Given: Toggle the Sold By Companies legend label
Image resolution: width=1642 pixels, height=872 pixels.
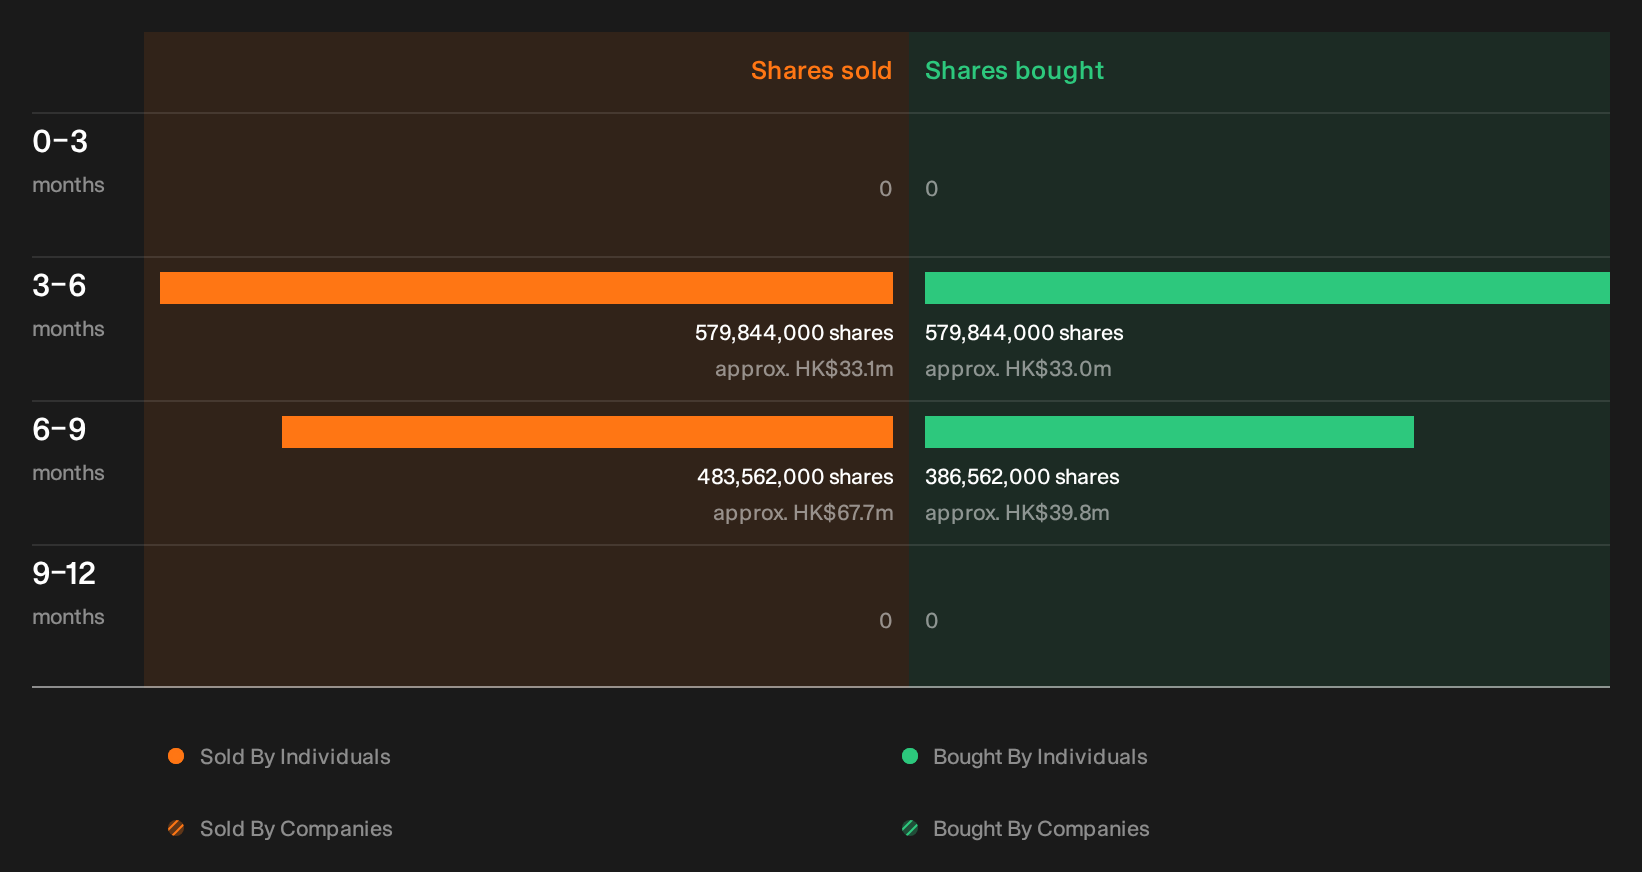Looking at the screenshot, I should [296, 829].
